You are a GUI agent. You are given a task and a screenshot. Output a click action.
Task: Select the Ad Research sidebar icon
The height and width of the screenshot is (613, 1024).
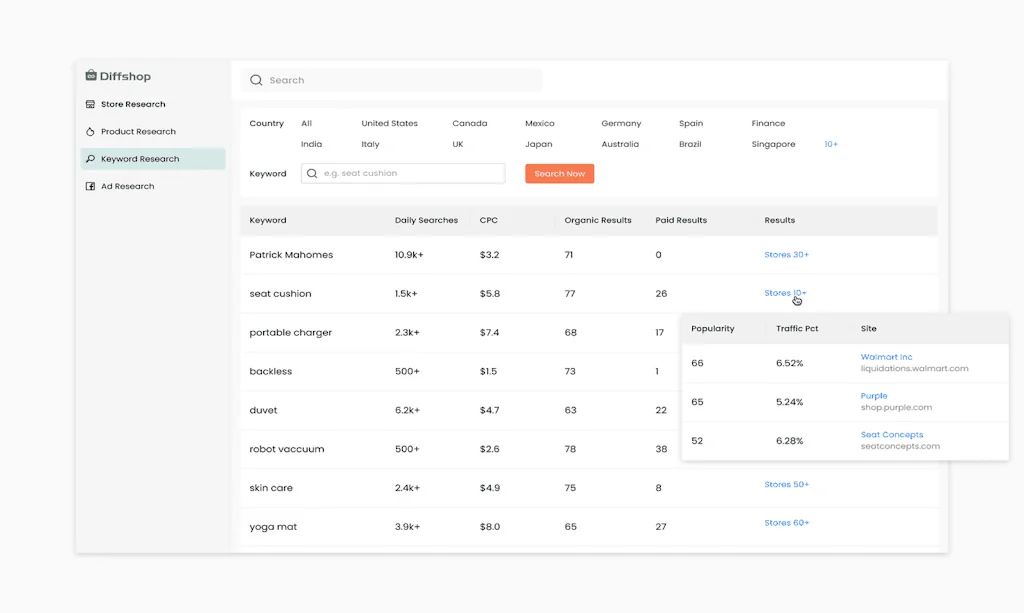click(89, 186)
